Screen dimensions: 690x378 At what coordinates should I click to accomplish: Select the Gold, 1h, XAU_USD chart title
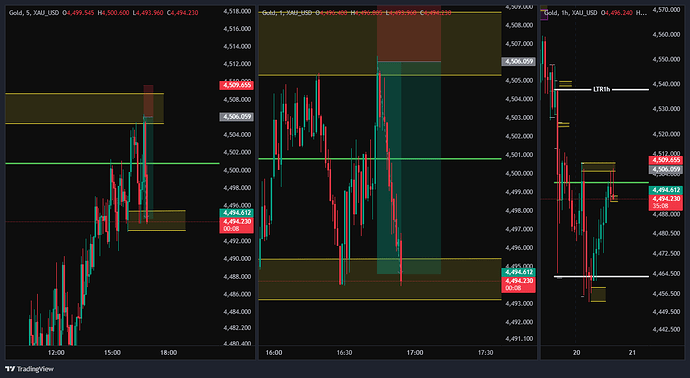point(571,13)
